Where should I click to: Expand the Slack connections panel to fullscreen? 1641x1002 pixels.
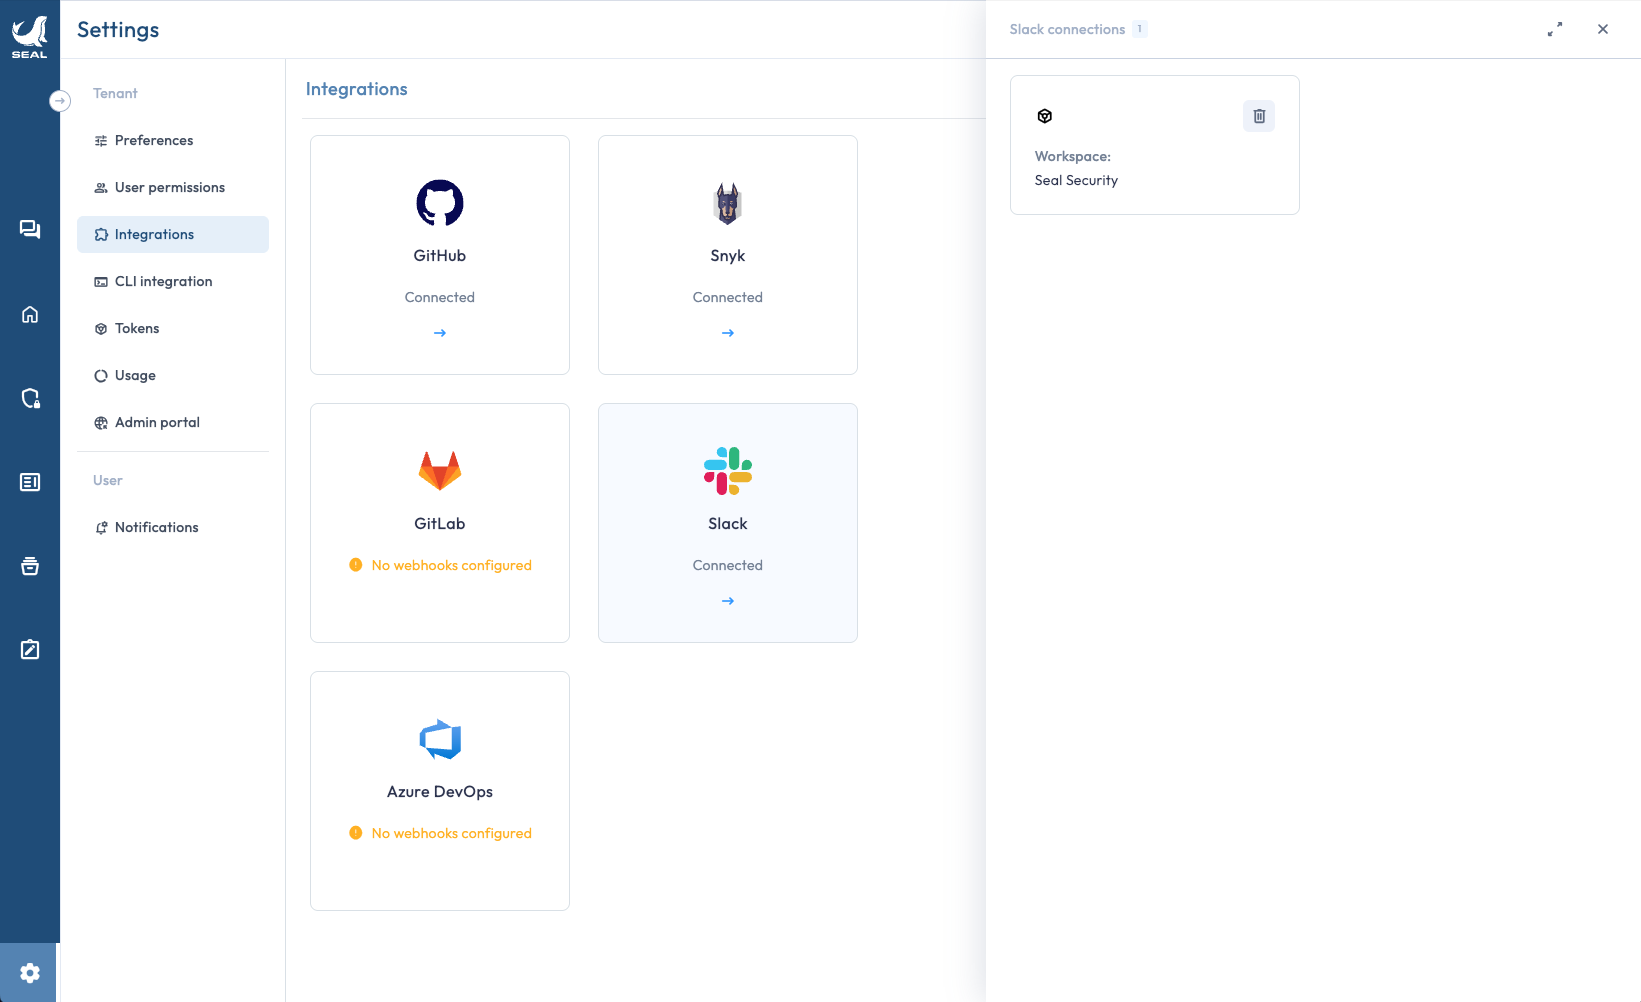click(x=1555, y=29)
